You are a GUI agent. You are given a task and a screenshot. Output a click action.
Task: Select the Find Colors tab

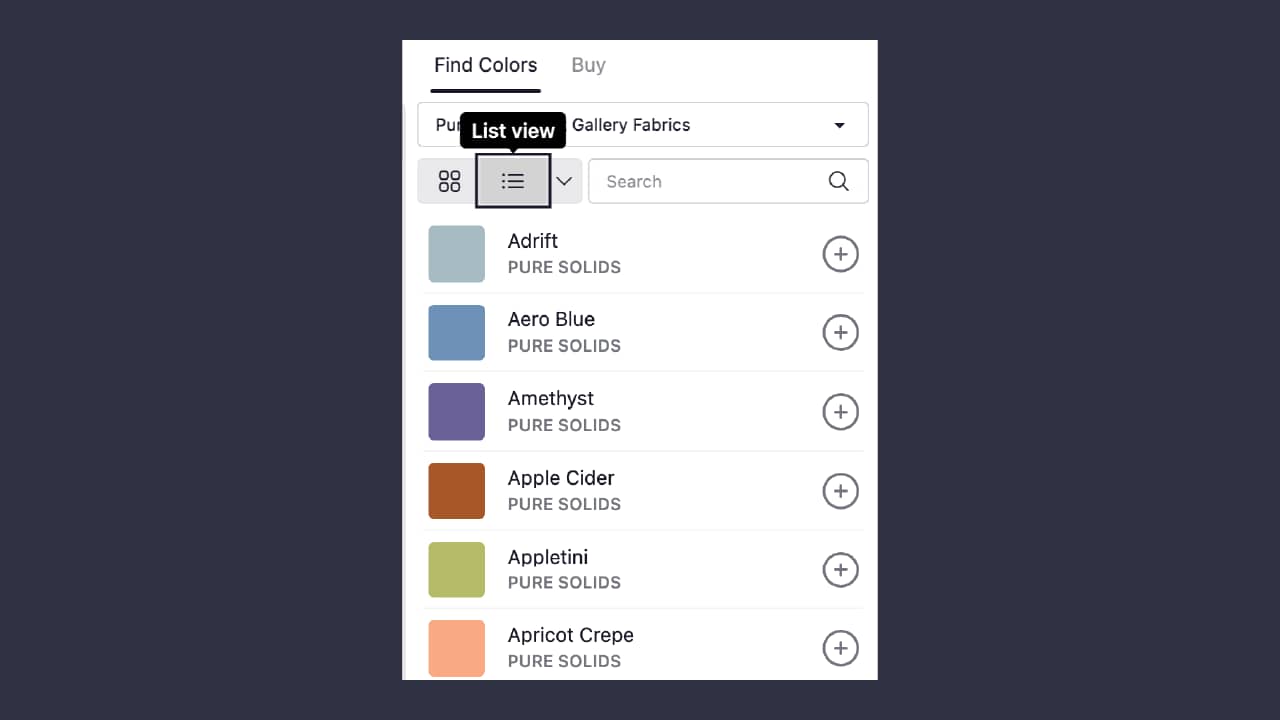[x=485, y=65]
